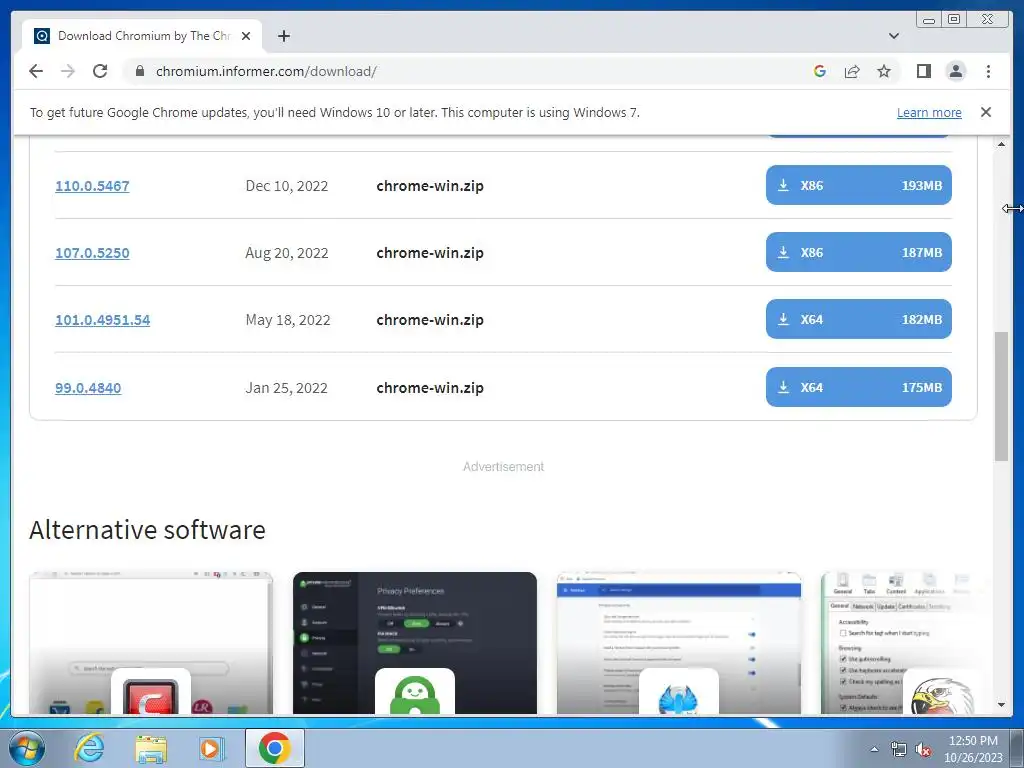This screenshot has width=1024, height=768.
Task: Open a new browser tab
Action: click(x=283, y=36)
